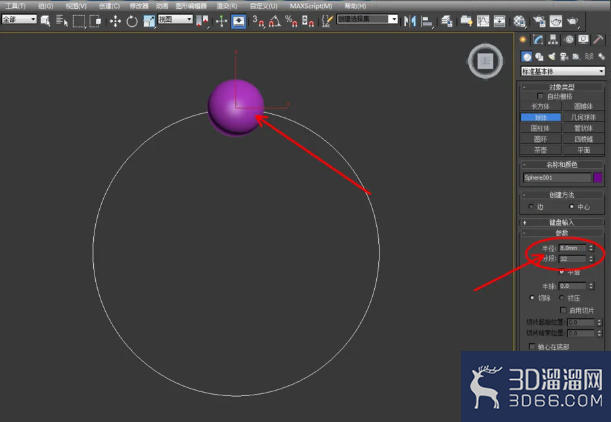Open 标准基本体 primitive type dropdown
Viewport: 611px width, 422px height.
pos(563,71)
